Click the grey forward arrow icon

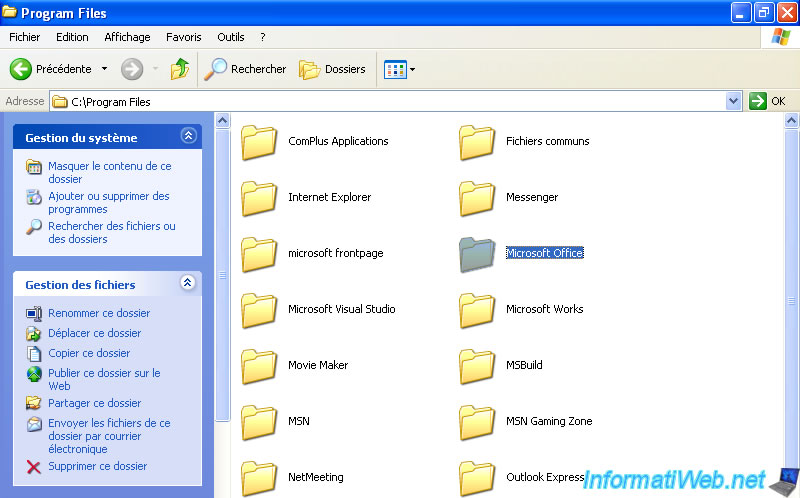point(132,69)
